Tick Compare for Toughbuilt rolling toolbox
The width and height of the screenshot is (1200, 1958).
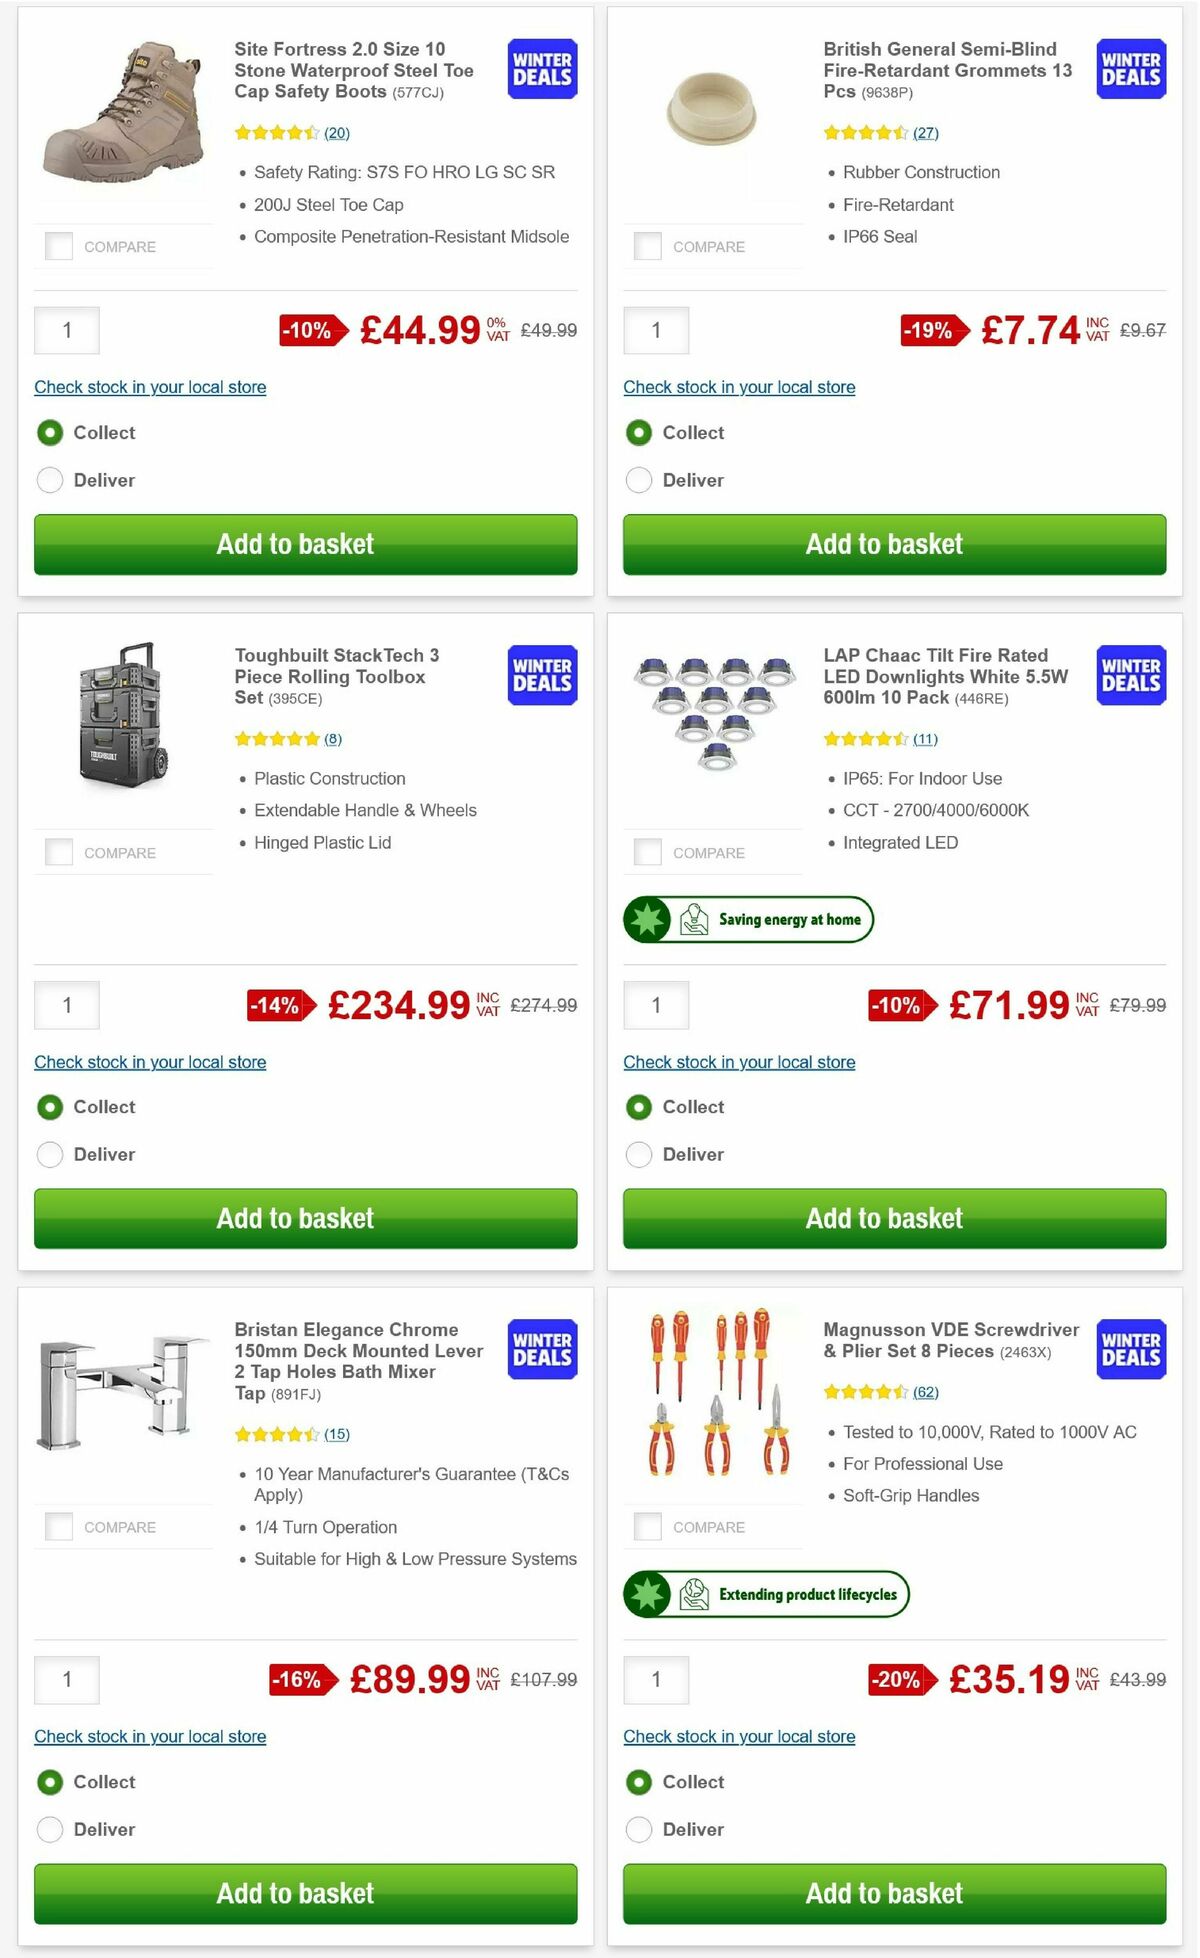[59, 852]
